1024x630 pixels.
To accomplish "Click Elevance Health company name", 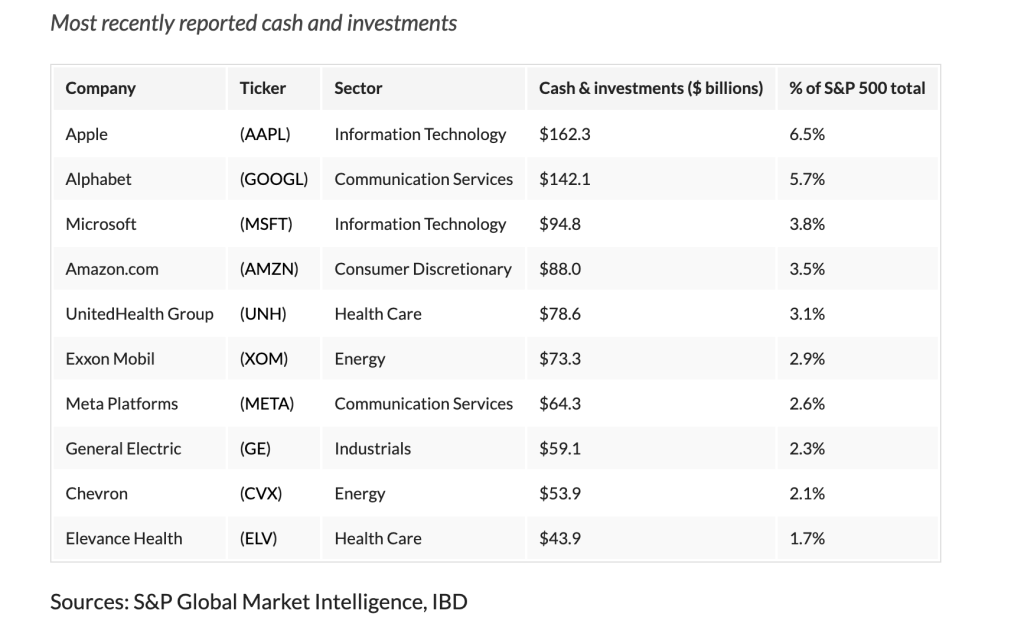I will [x=124, y=539].
